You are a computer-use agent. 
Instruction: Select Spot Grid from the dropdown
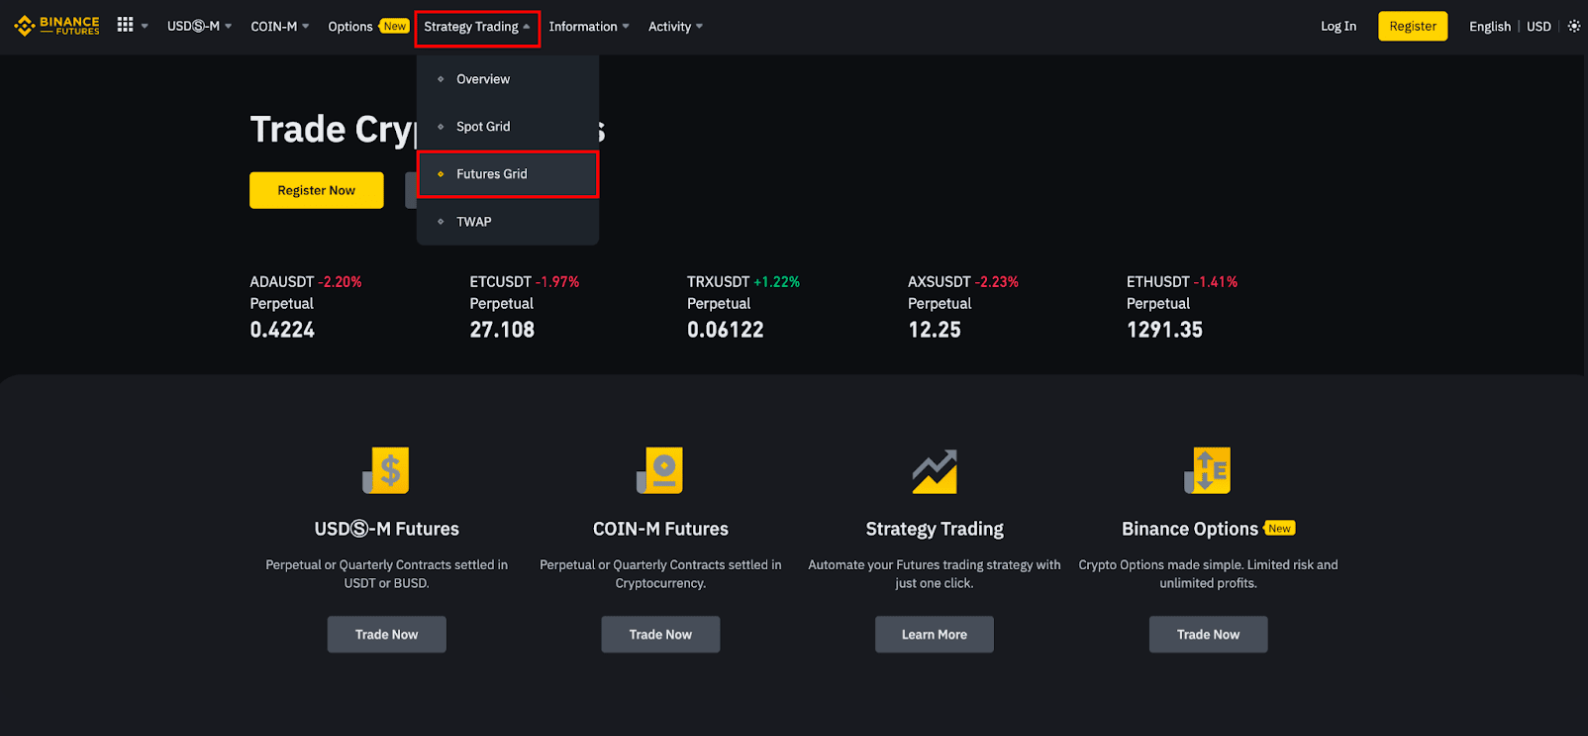point(508,126)
